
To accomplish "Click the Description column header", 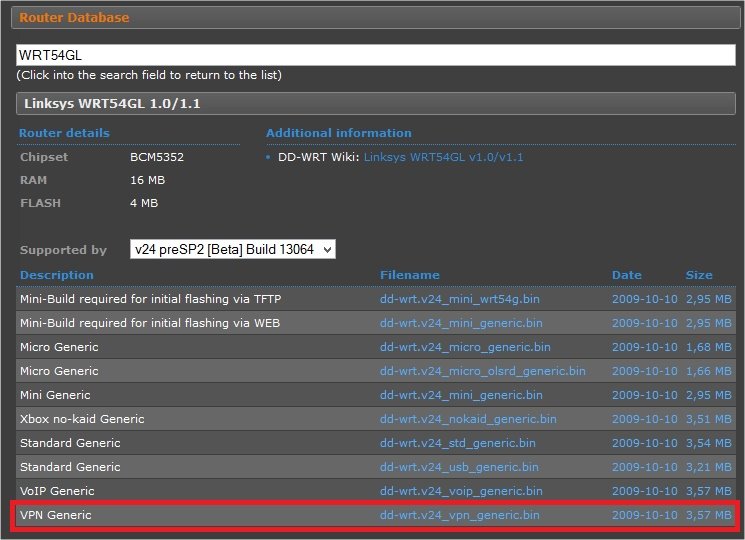I will [x=56, y=275].
